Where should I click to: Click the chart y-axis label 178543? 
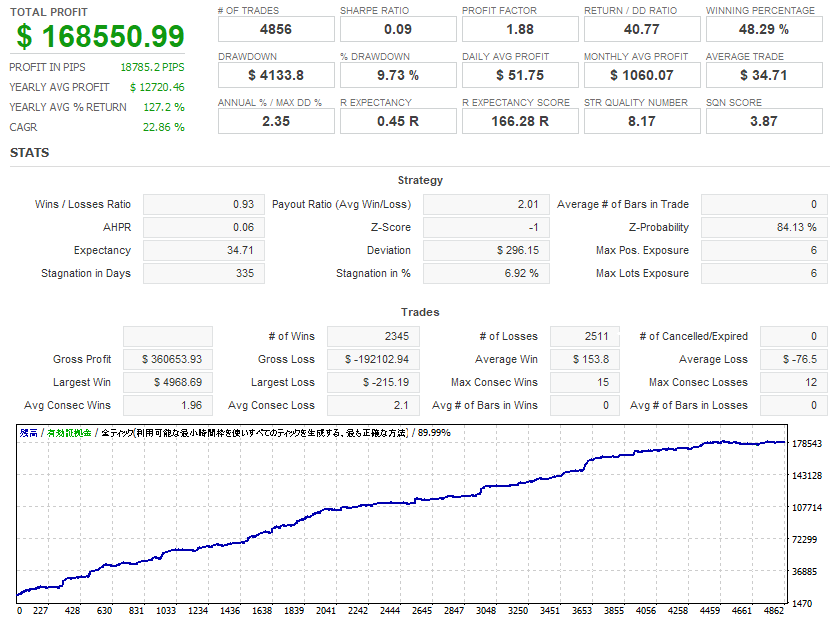tap(807, 444)
